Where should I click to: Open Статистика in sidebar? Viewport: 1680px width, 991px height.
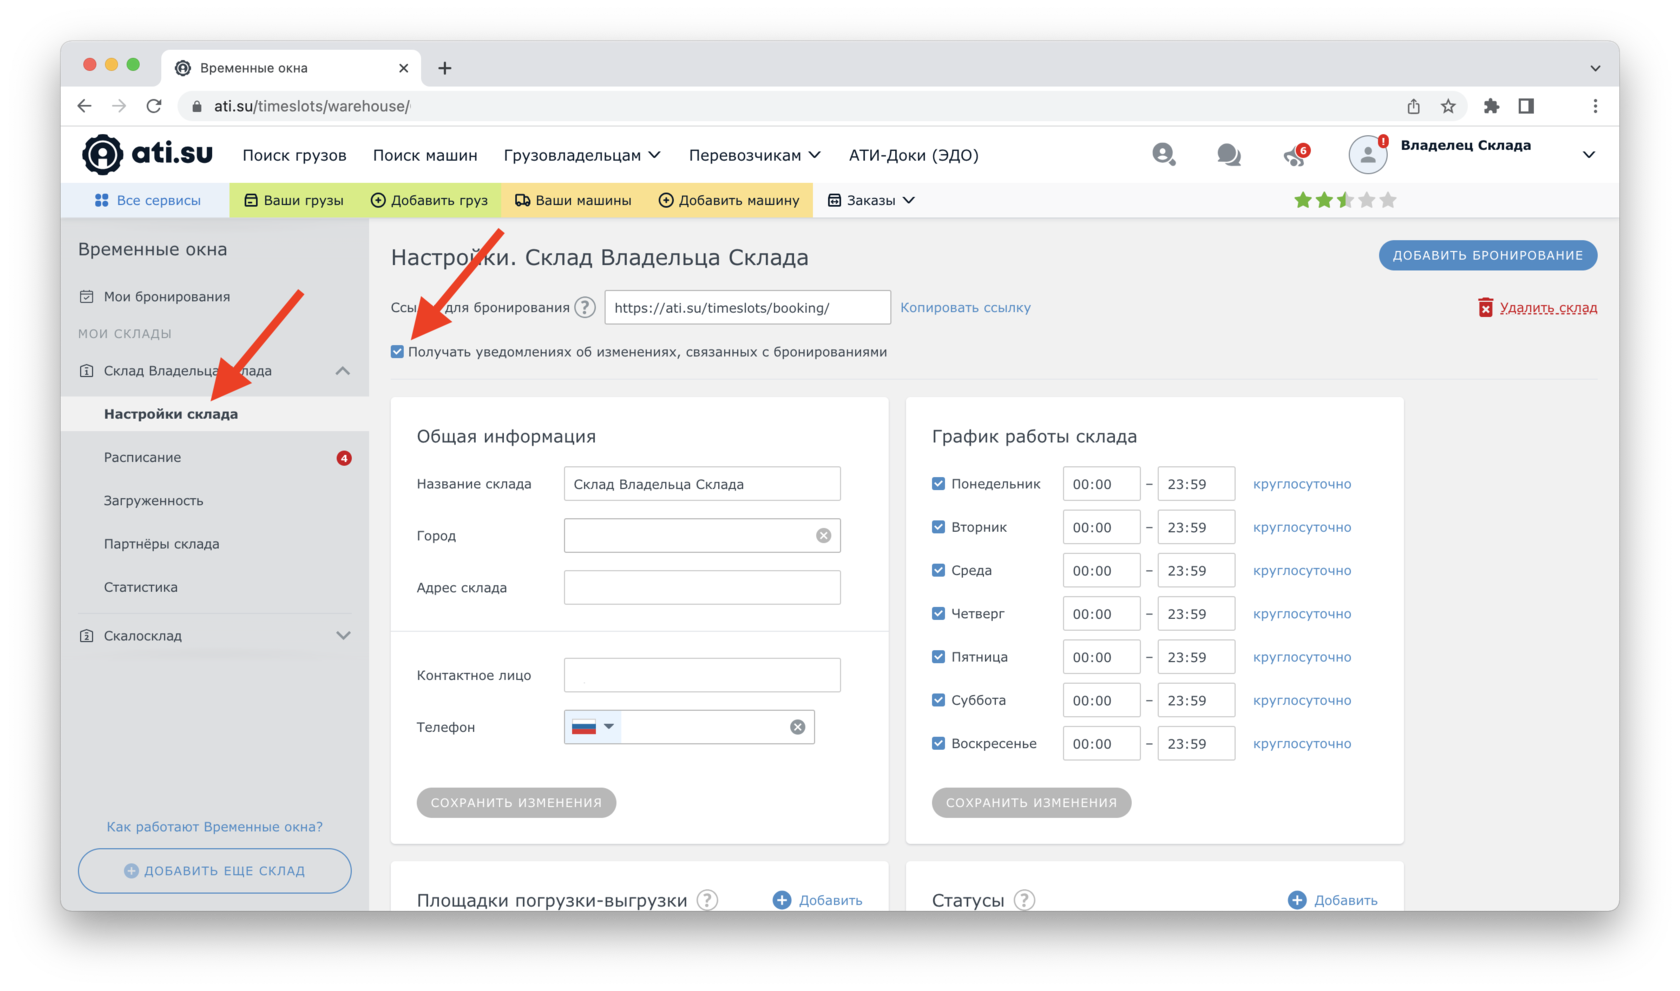[141, 587]
